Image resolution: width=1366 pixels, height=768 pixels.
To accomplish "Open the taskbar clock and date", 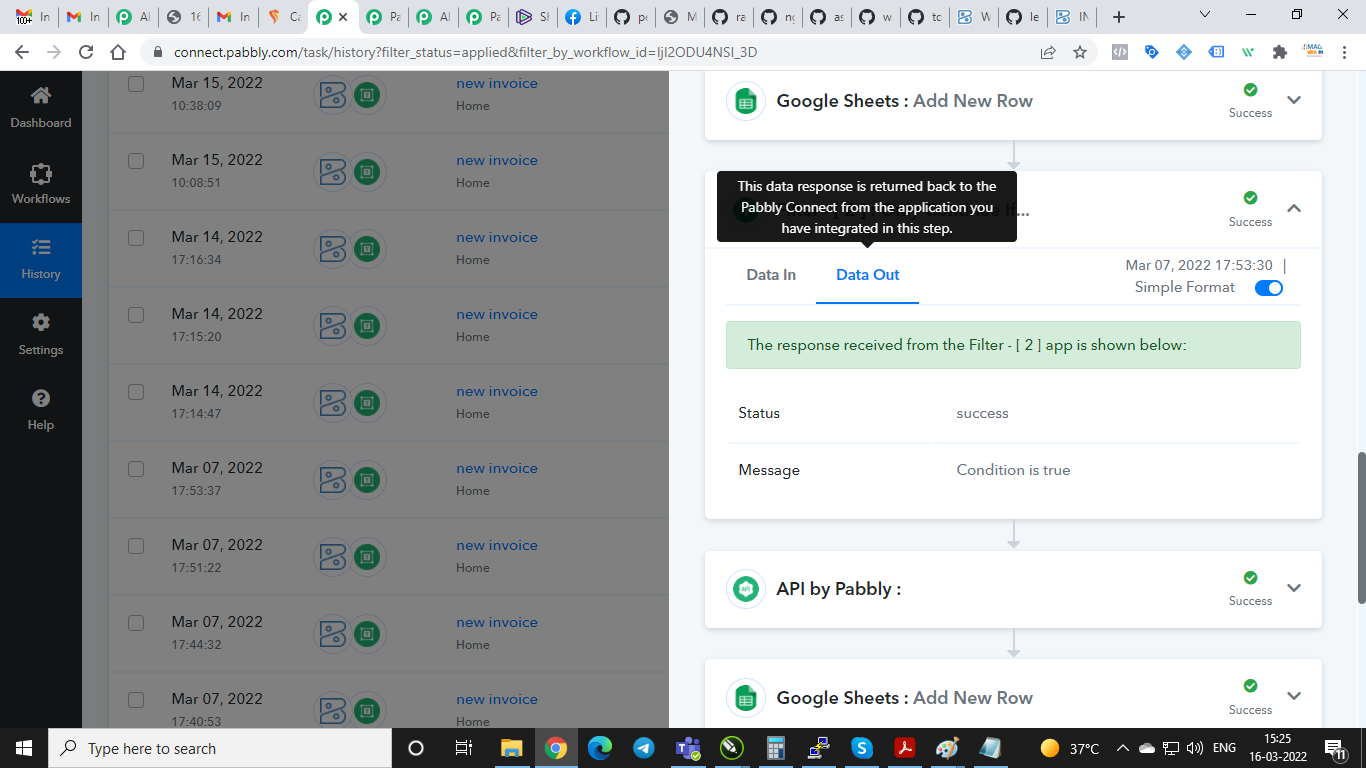I will coord(1277,748).
